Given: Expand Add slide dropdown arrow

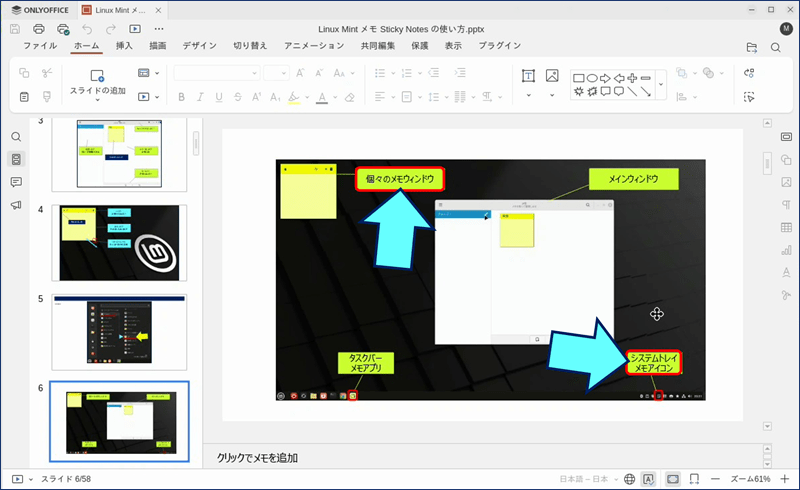Looking at the screenshot, I should (x=97, y=100).
